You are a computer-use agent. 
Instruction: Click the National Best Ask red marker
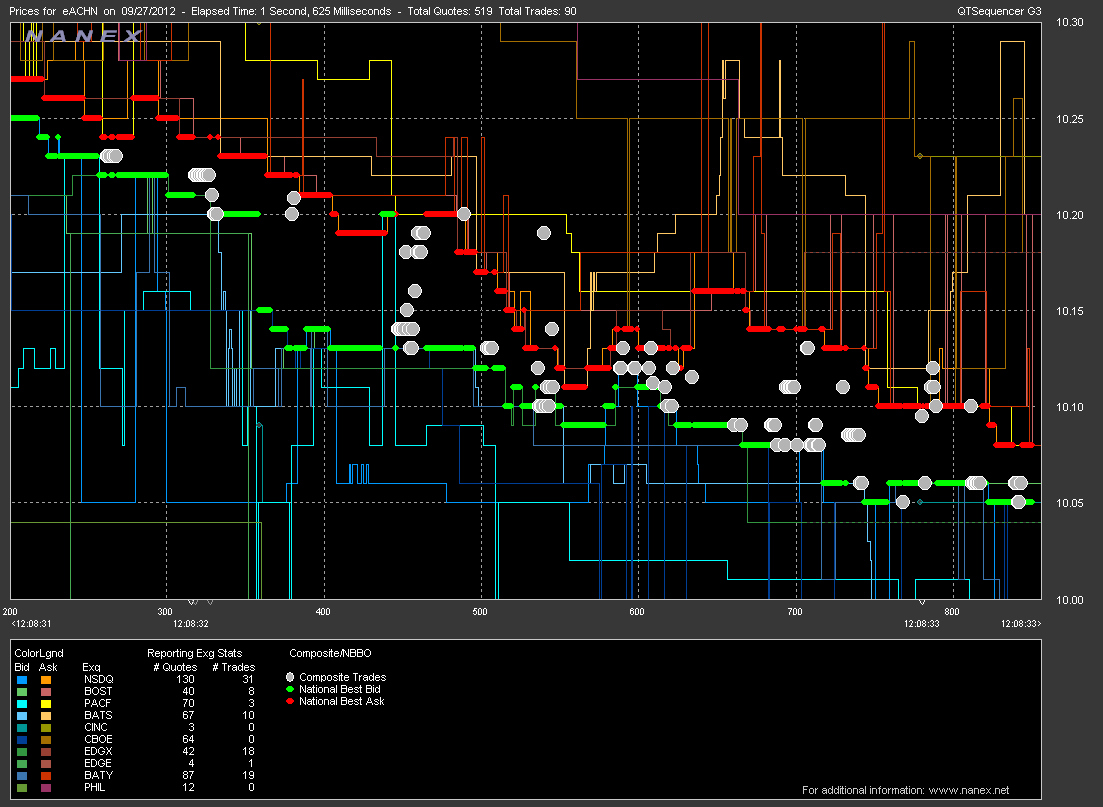click(x=290, y=702)
